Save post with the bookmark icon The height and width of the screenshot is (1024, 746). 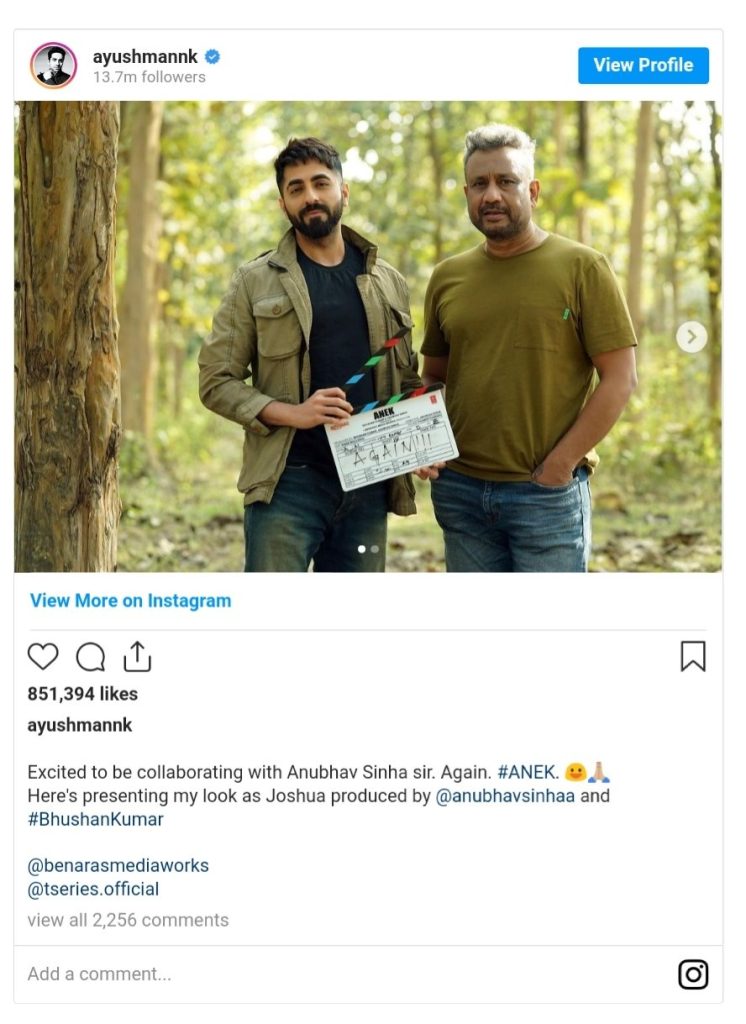pos(693,656)
